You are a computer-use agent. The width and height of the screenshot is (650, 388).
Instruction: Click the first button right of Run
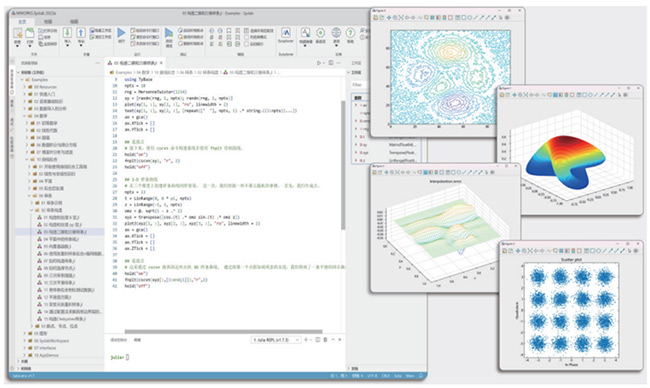pos(145,31)
